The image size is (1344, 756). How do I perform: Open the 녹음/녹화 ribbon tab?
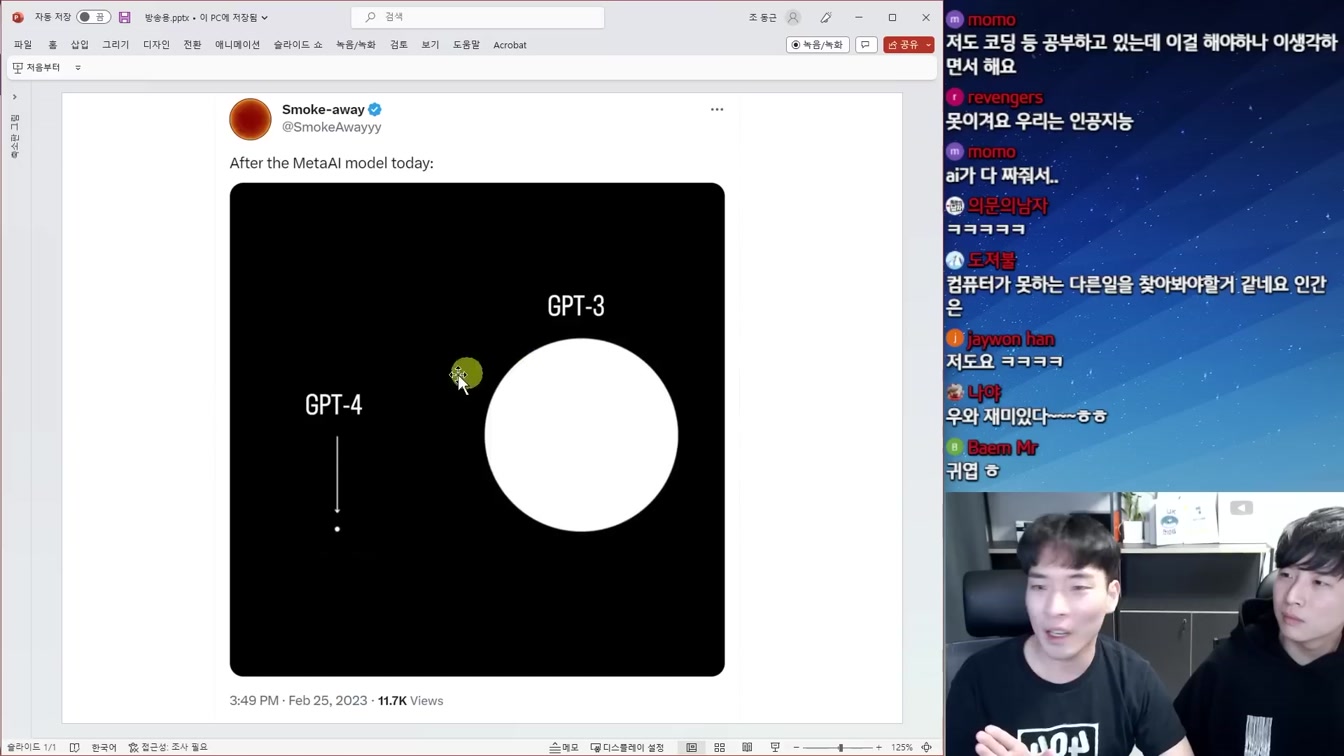click(x=356, y=45)
